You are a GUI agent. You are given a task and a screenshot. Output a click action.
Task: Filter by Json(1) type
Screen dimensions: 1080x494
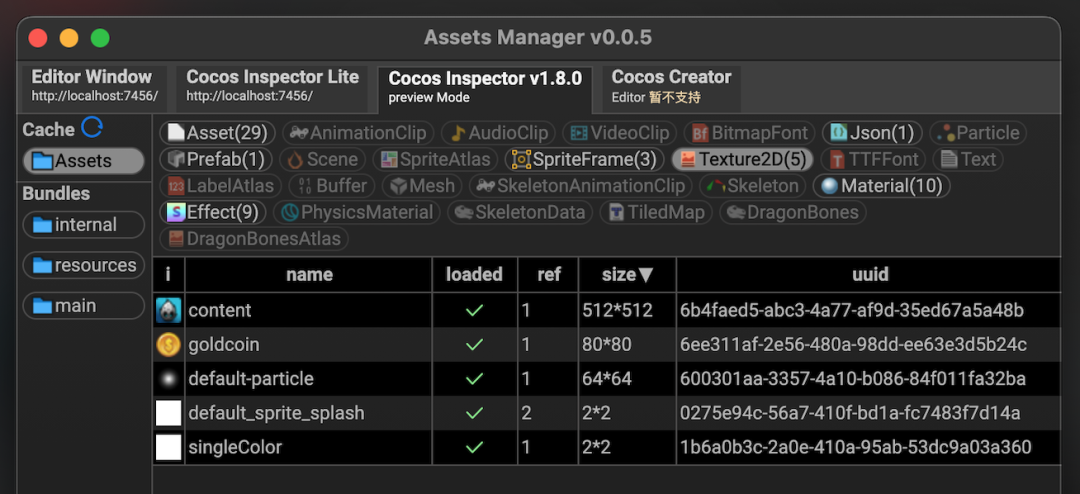[x=872, y=132]
